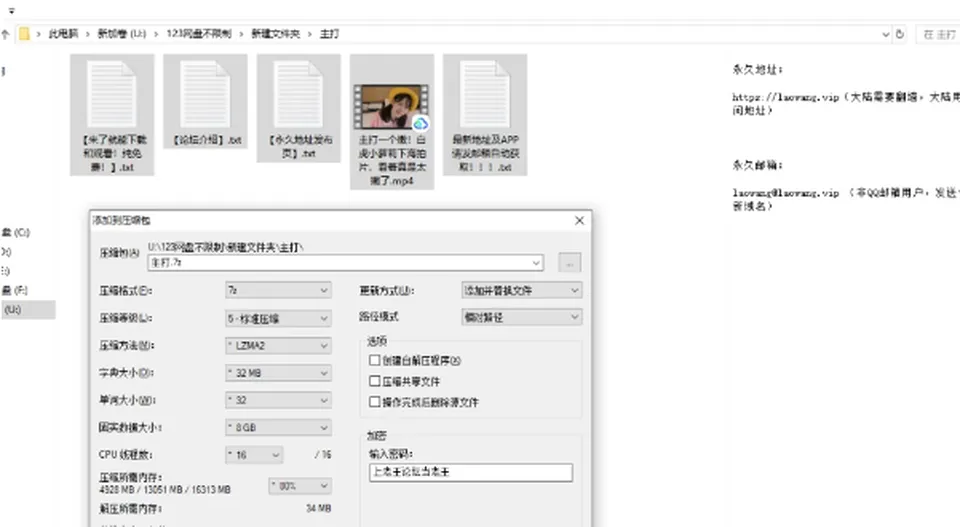Click the 解压所需内存 34 MB value
The image size is (960, 527).
(x=318, y=509)
